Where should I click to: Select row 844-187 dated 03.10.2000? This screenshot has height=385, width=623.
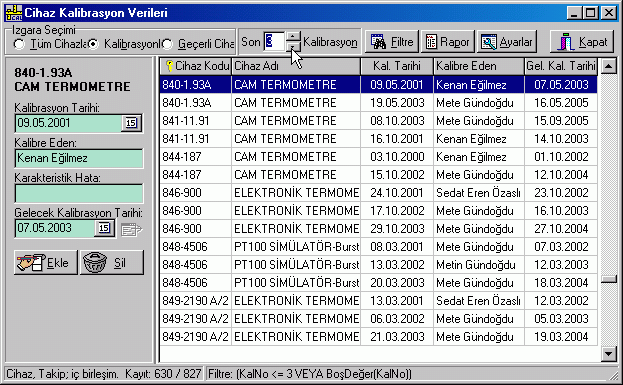click(x=378, y=157)
